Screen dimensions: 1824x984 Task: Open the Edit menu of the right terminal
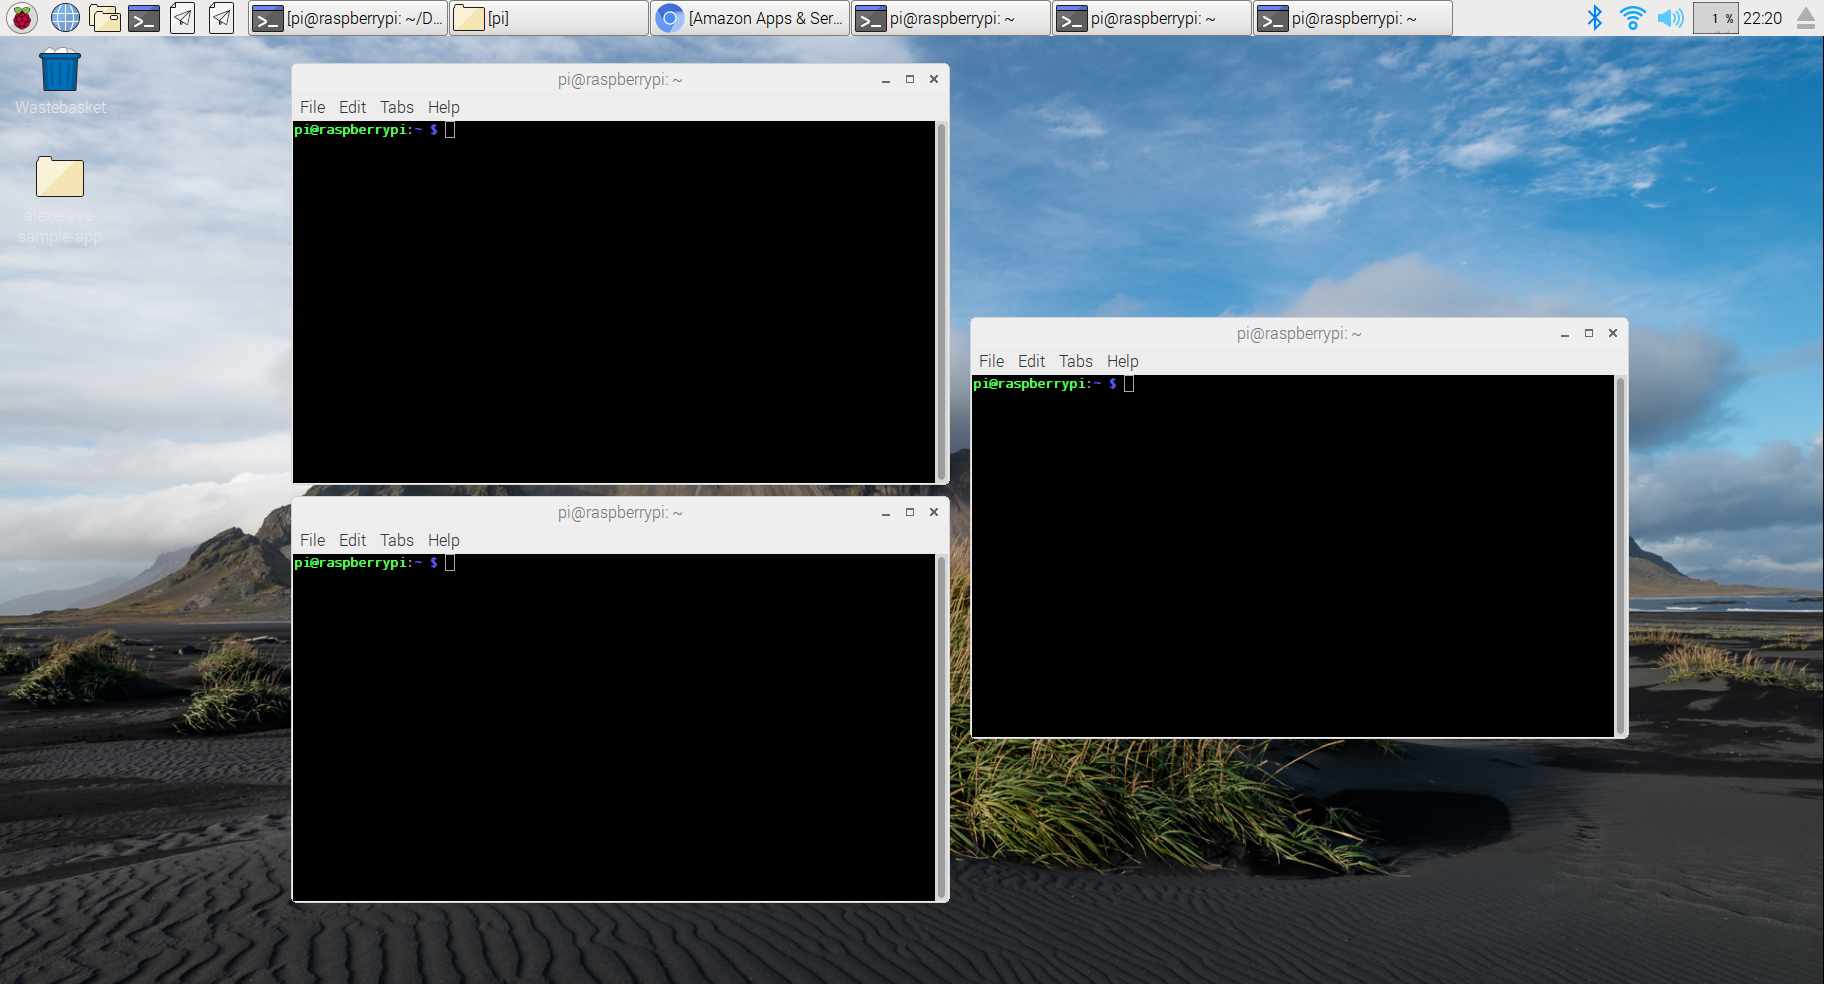tap(1031, 361)
